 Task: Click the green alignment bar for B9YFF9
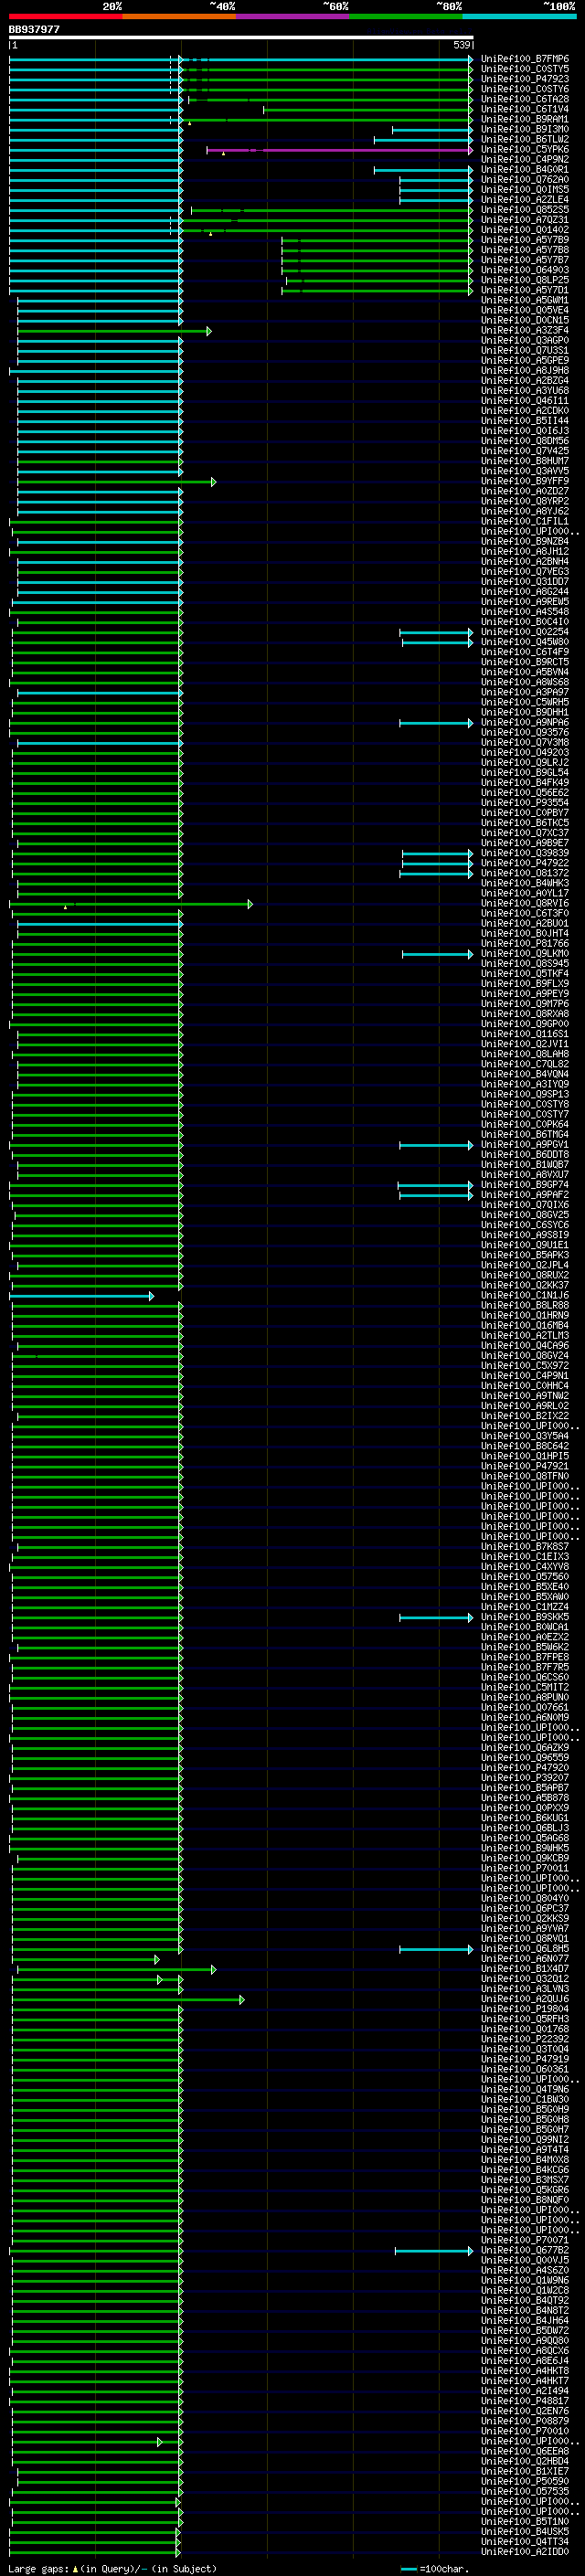coord(116,482)
